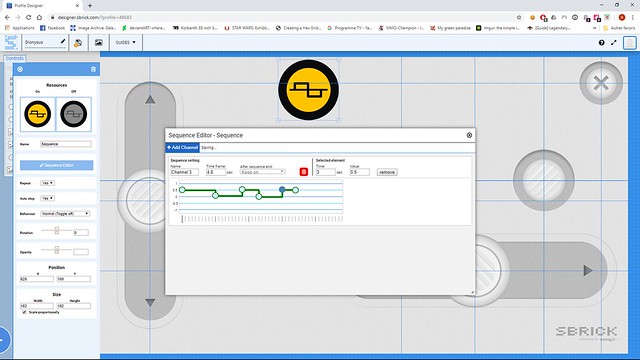Select the vertical slider knob on canvas

[143, 201]
